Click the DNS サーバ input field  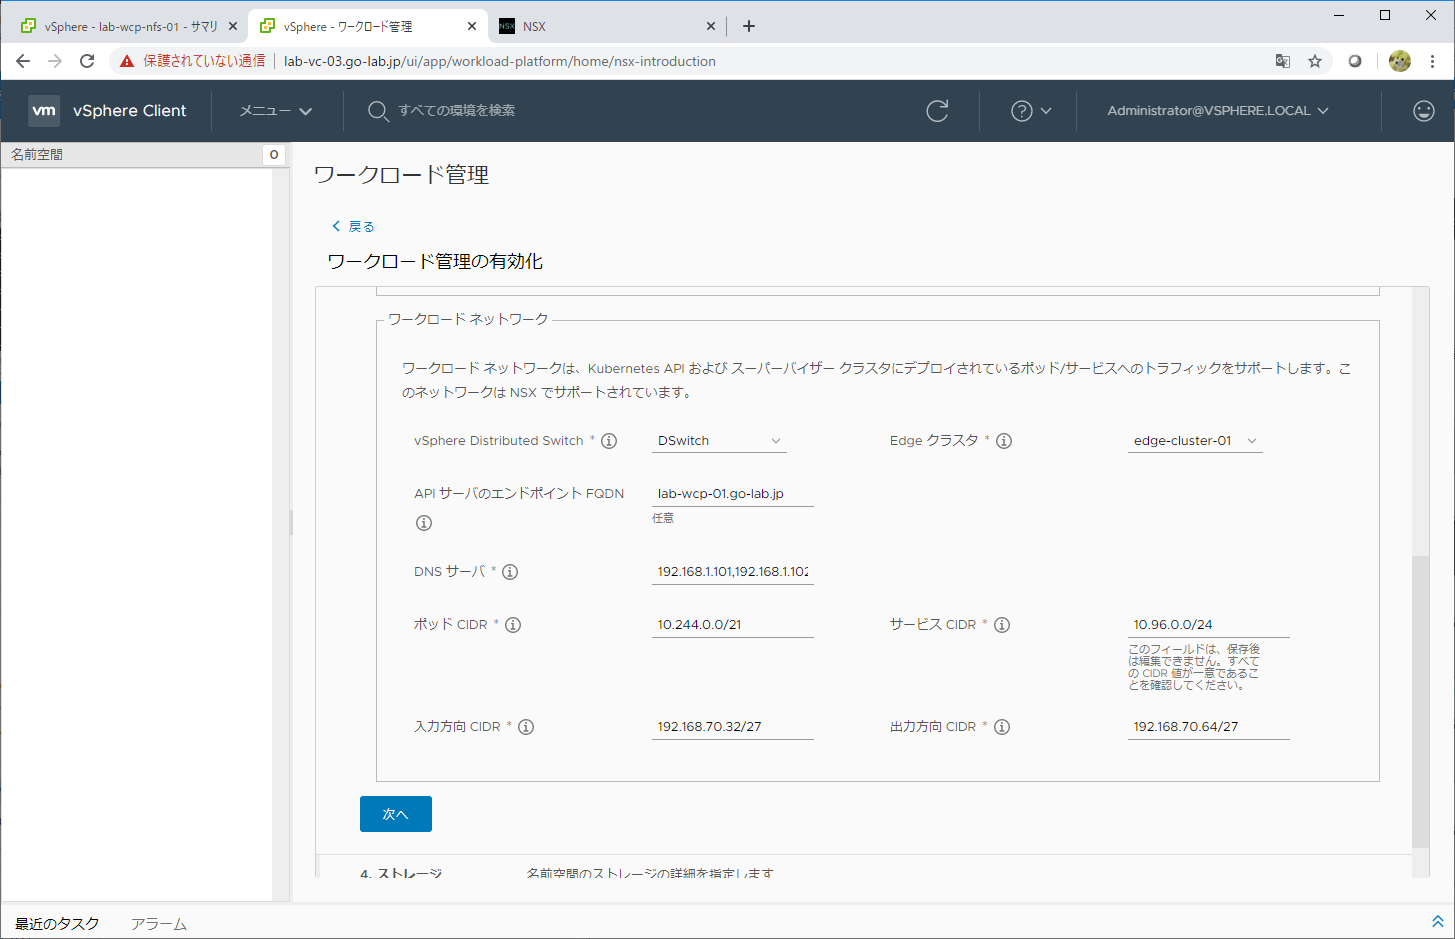tap(733, 572)
